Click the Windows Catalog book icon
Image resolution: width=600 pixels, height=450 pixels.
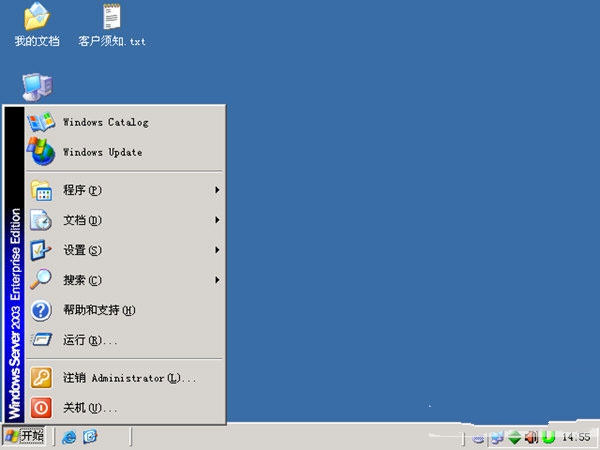(x=41, y=122)
